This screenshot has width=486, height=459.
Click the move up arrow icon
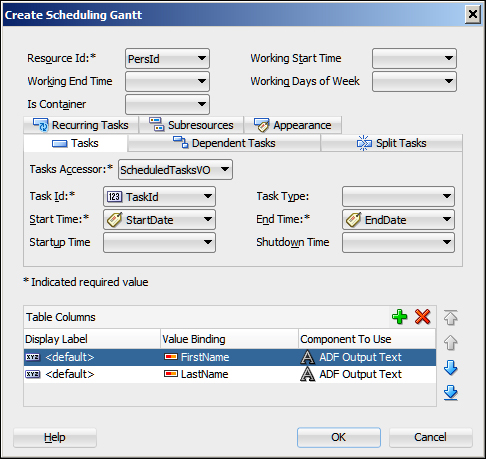[450, 343]
